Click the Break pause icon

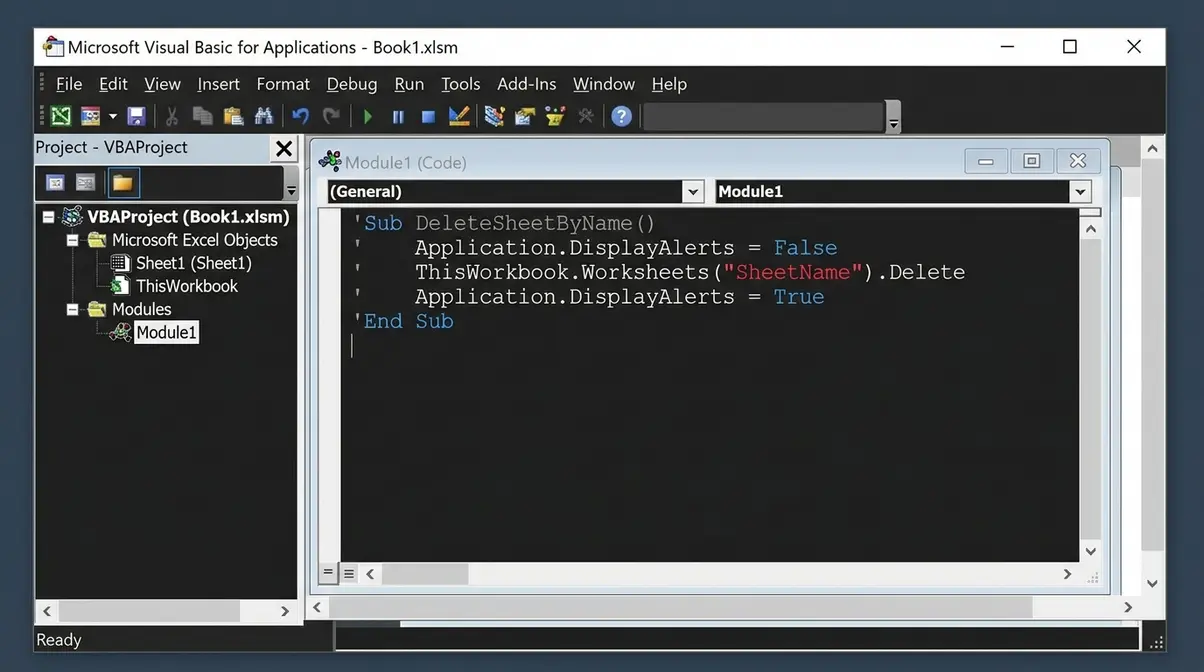(x=398, y=117)
